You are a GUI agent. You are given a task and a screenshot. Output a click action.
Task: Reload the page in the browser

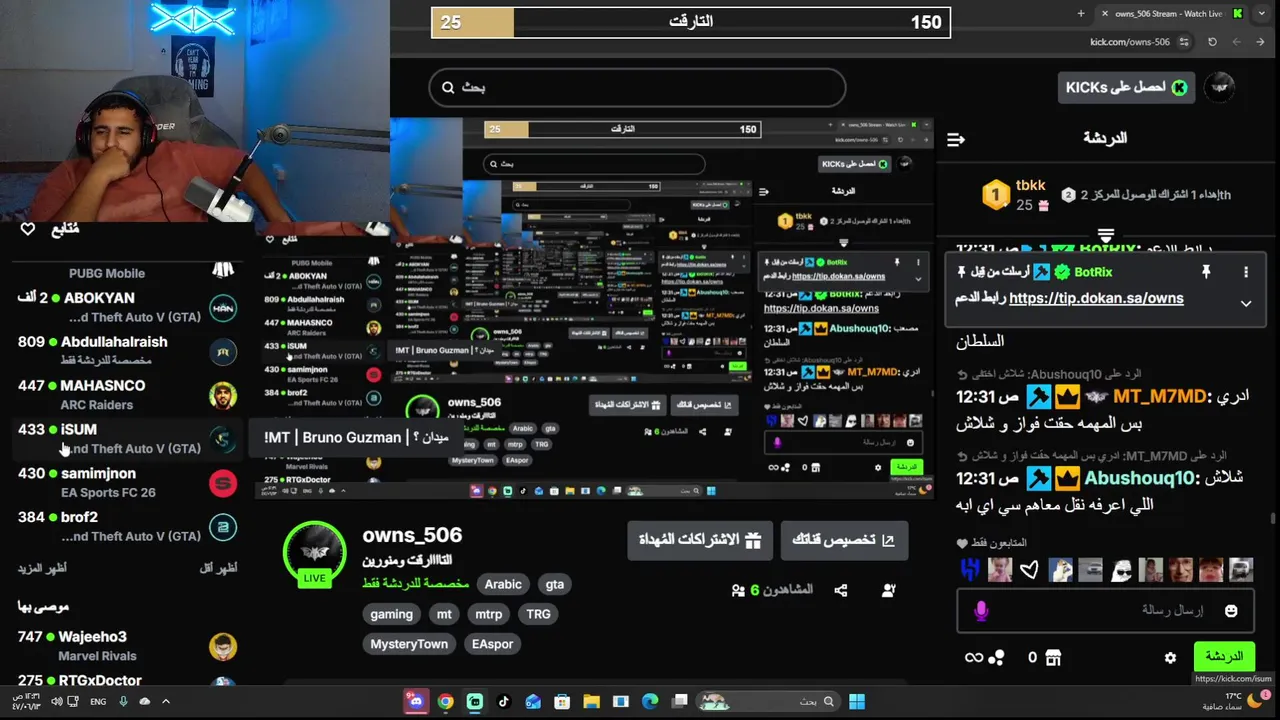click(x=1212, y=42)
